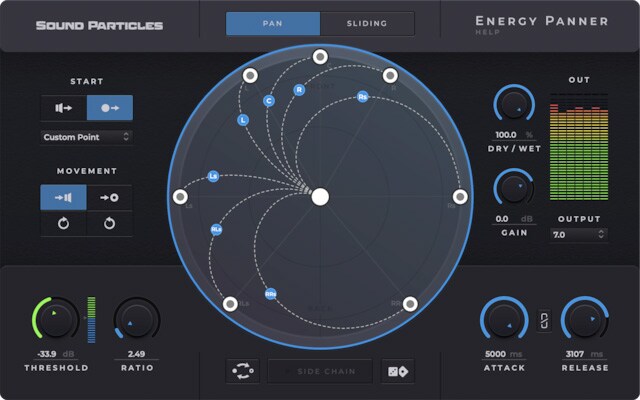
Task: Open the Custom Point dropdown
Action: [x=86, y=136]
